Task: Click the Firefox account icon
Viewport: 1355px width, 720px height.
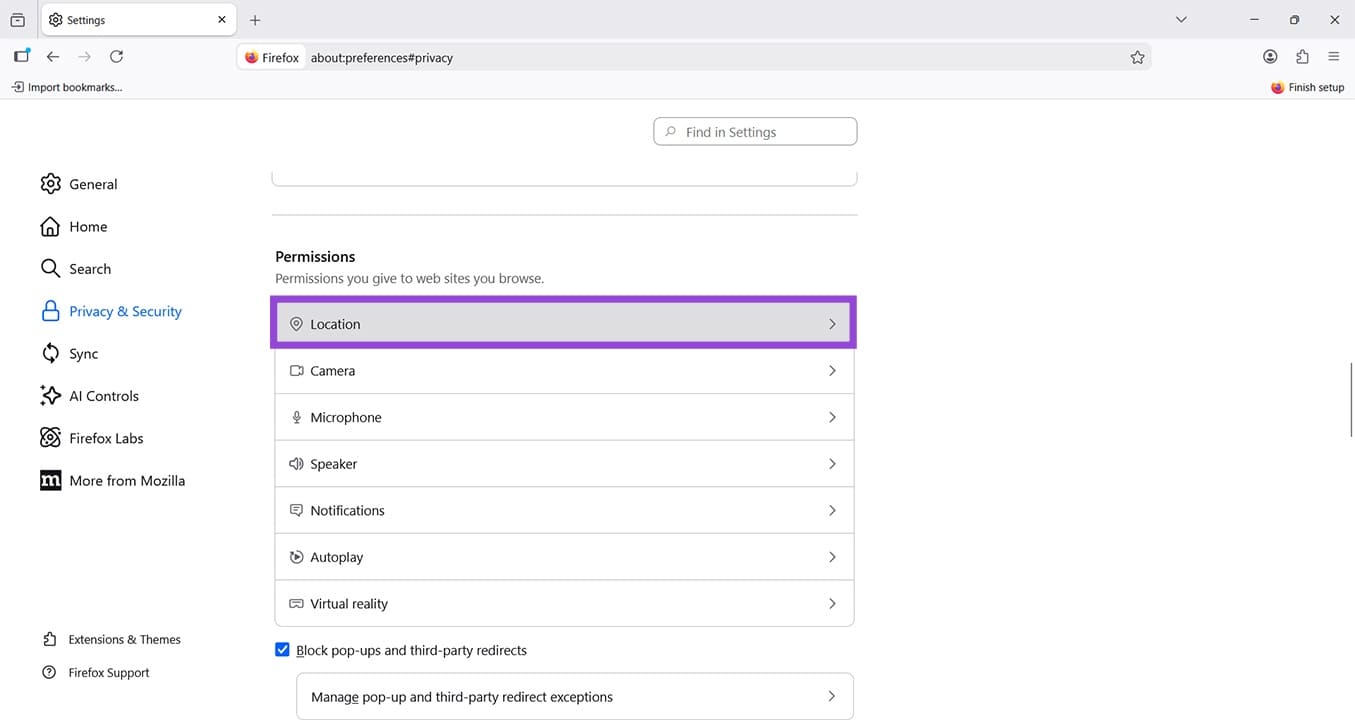Action: [x=1270, y=56]
